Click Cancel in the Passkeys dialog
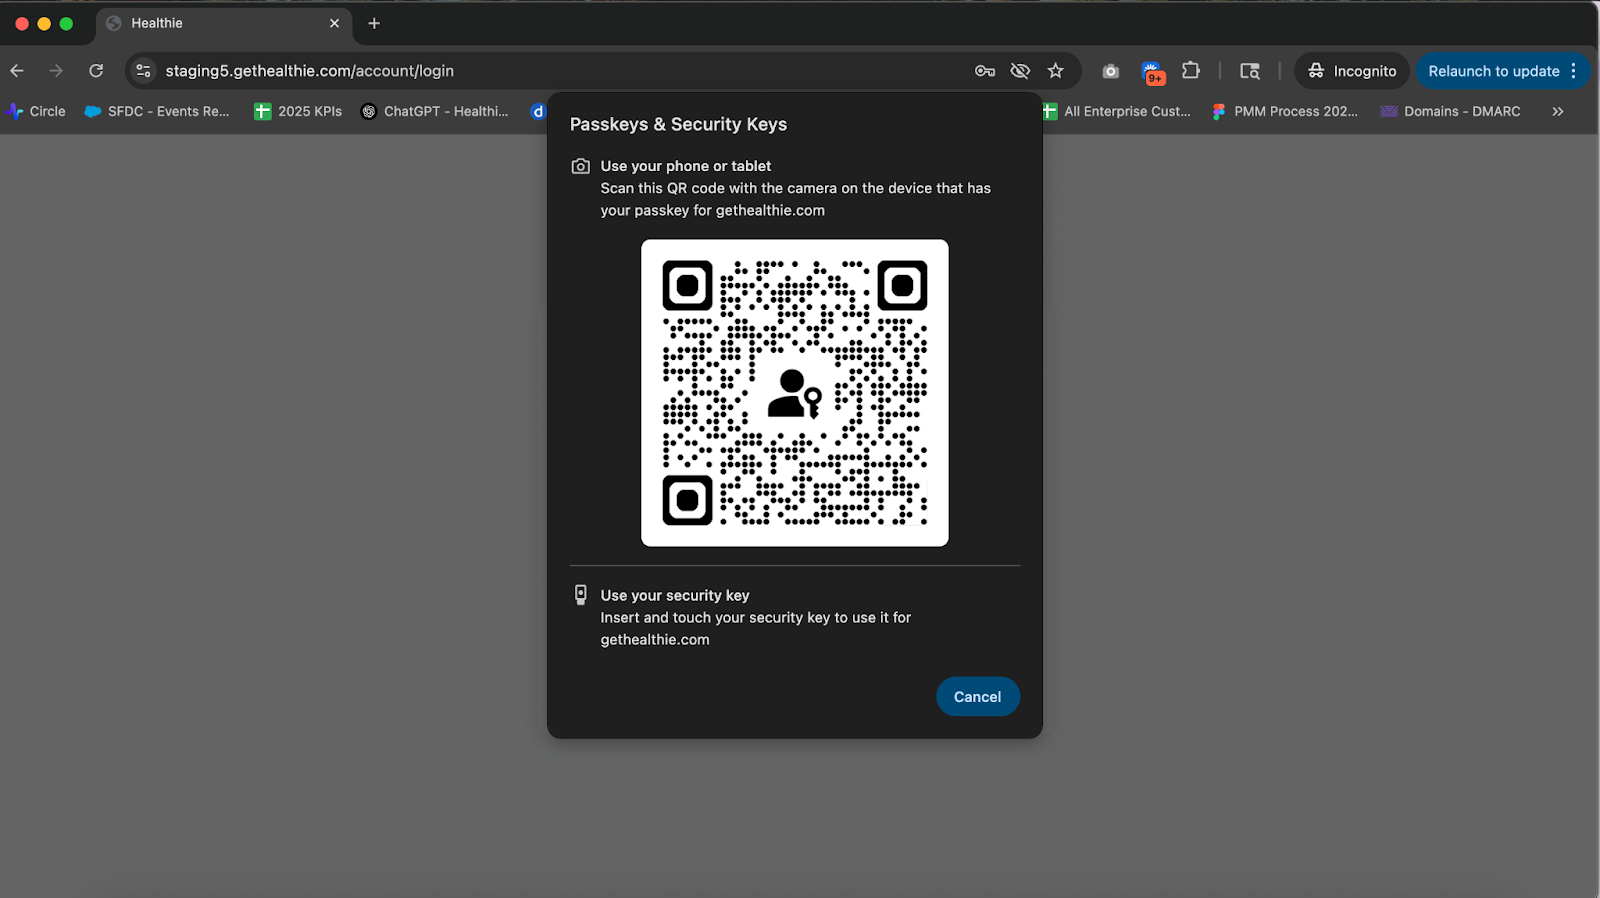This screenshot has height=898, width=1600. (978, 697)
